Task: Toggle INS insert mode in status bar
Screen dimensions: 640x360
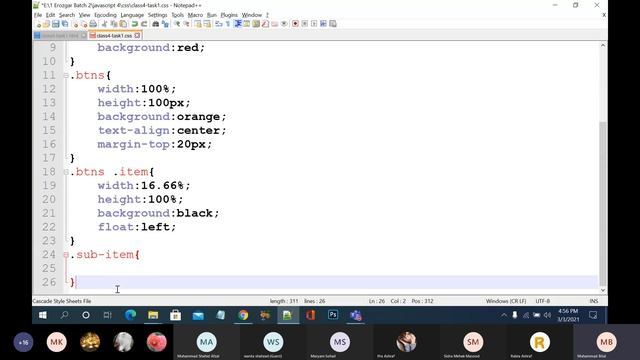Action: pyautogui.click(x=594, y=301)
